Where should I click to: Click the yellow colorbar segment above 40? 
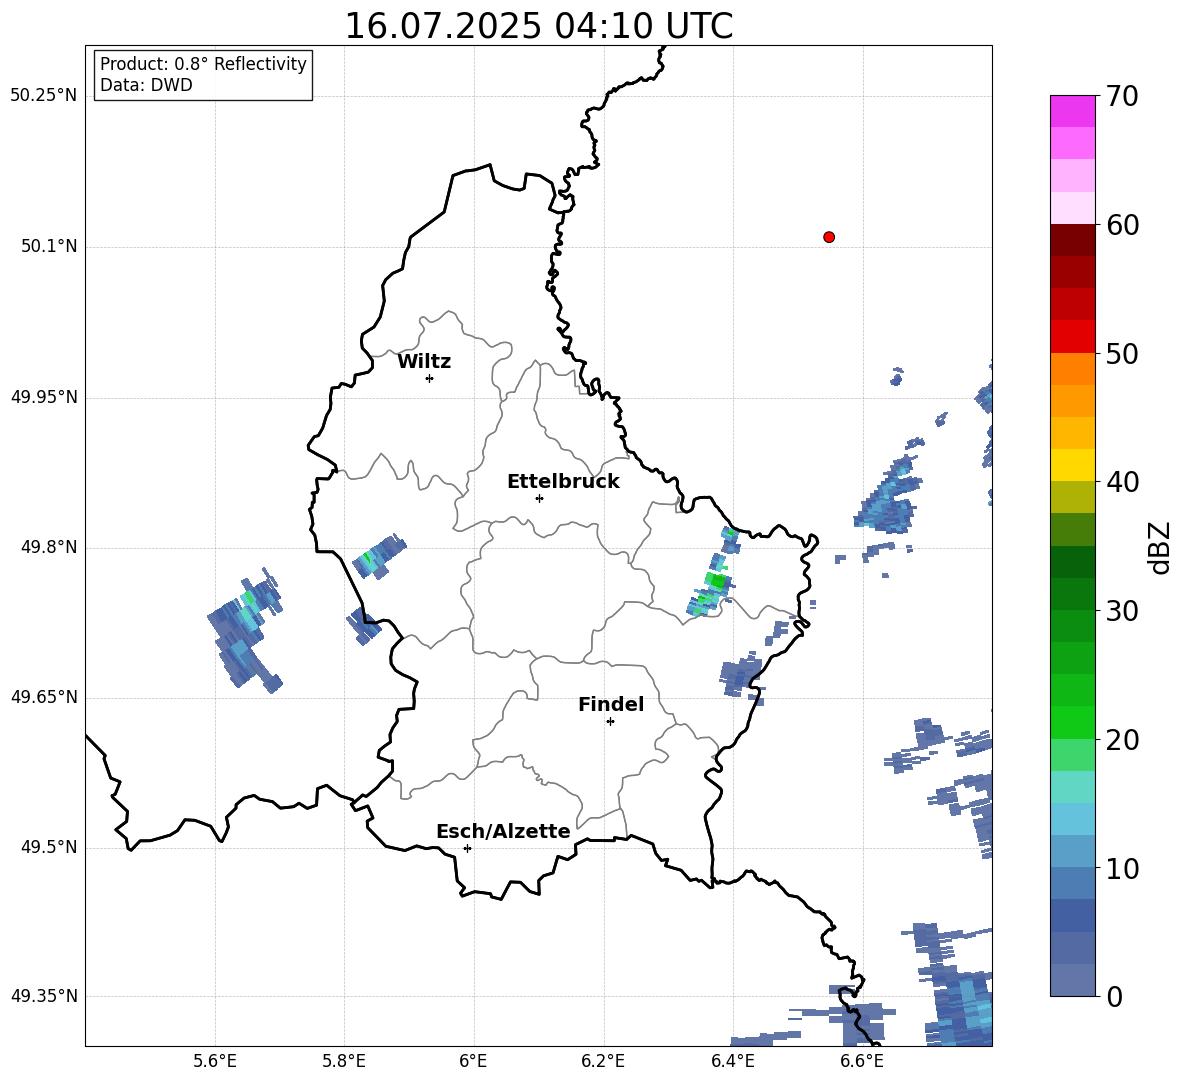coord(1072,465)
